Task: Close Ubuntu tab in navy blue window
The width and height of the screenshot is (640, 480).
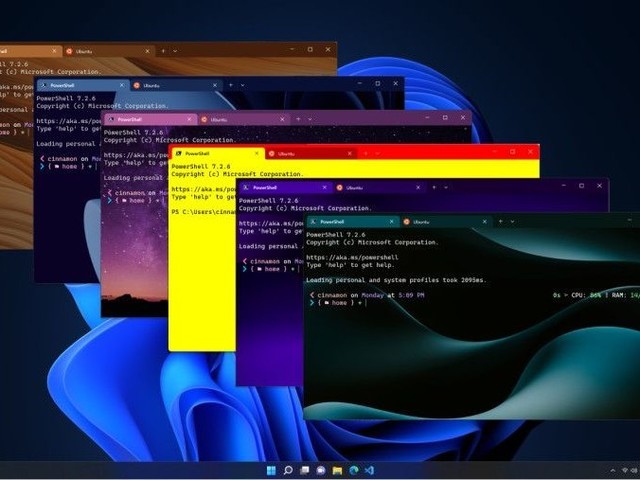Action: click(215, 85)
